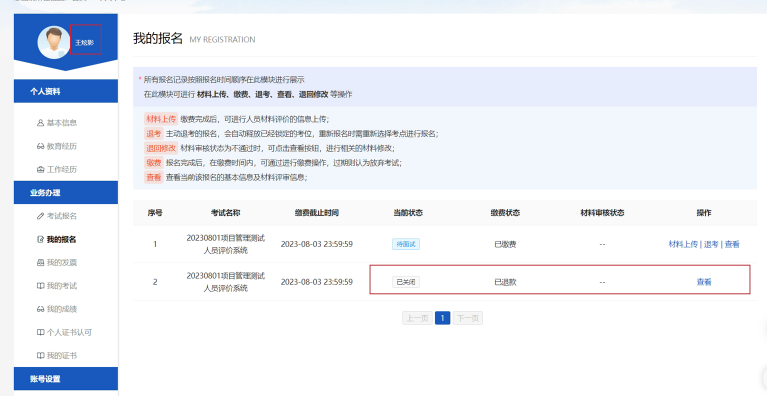Click the 序号 column header
Image resolution: width=767 pixels, height=396 pixels.
155,213
